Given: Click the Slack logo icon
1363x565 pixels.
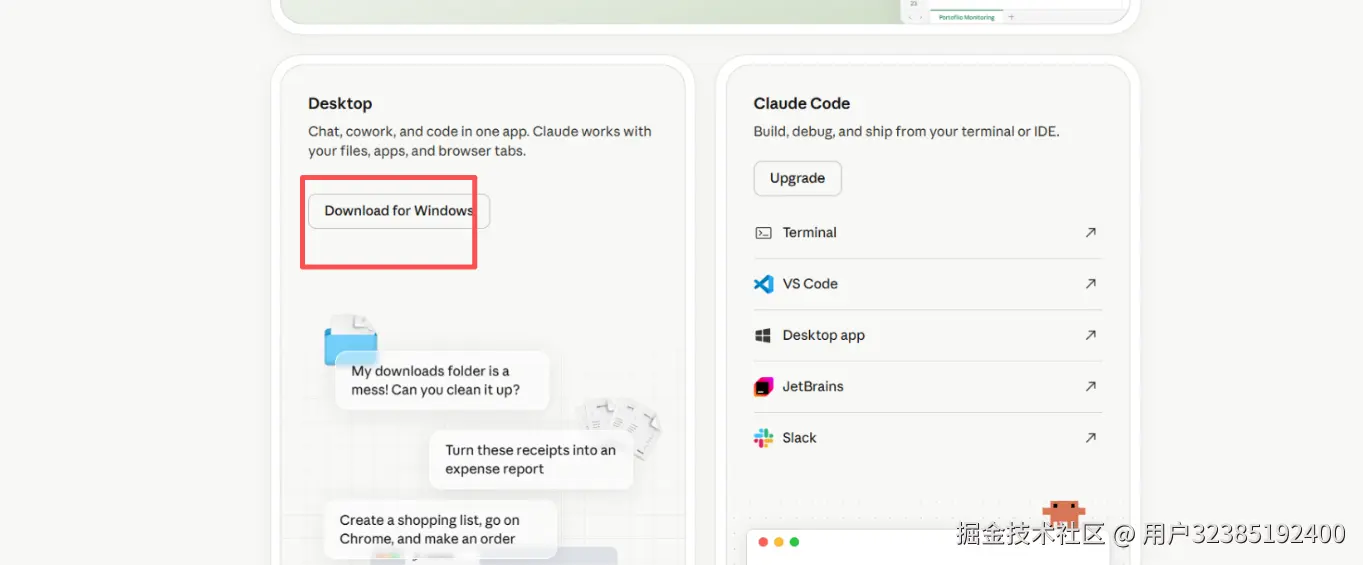Looking at the screenshot, I should (763, 438).
